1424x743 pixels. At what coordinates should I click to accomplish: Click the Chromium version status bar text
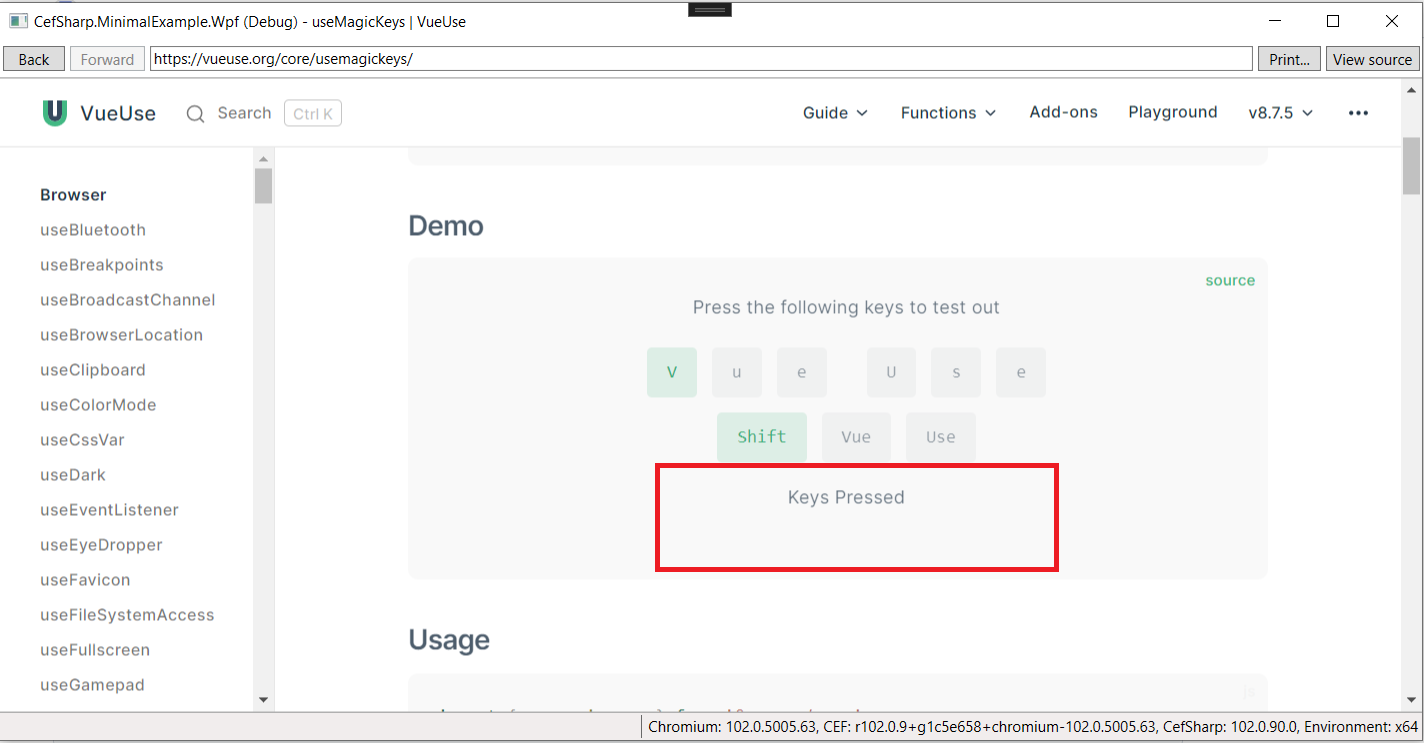pos(1031,727)
